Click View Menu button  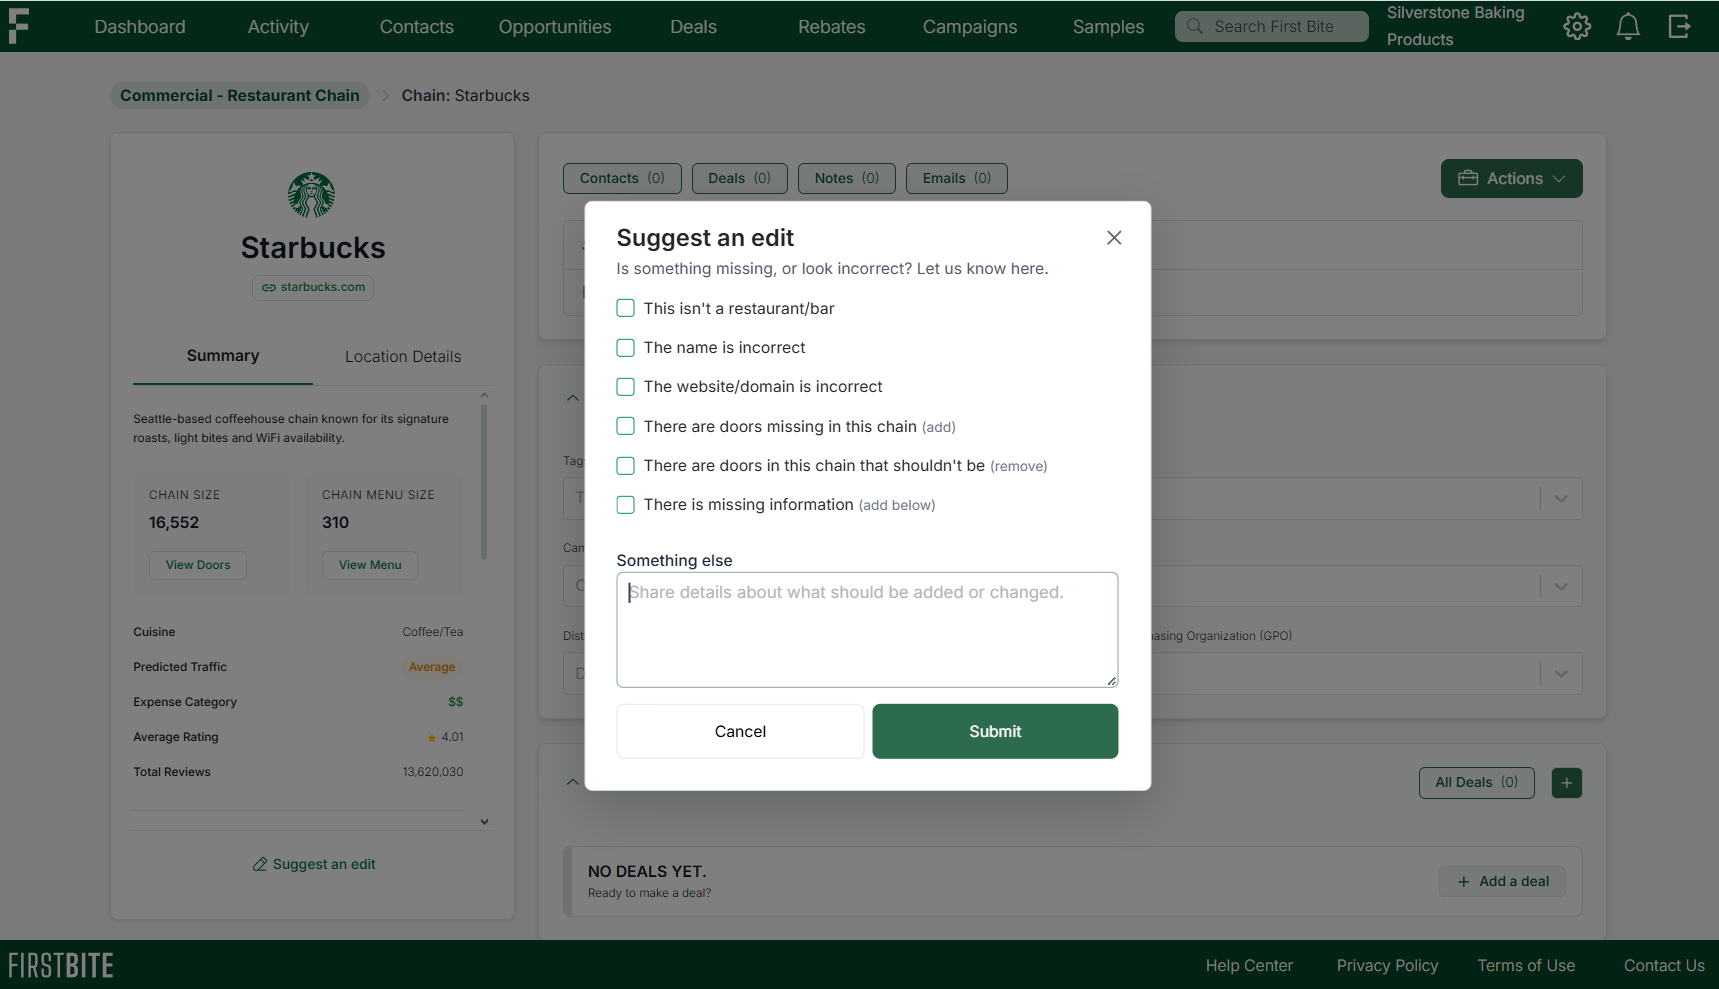370,565
